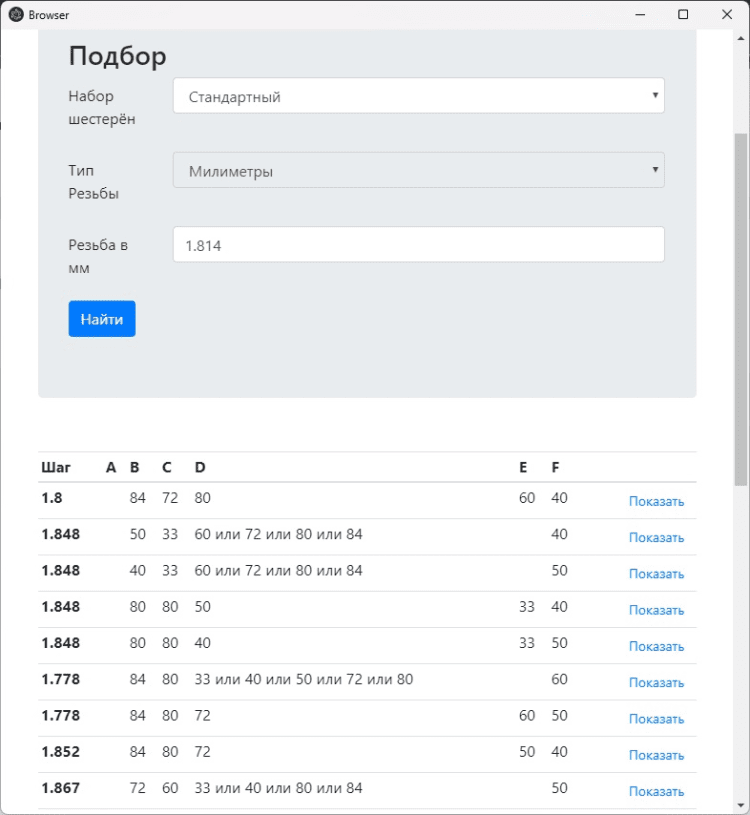Click the Подбор heading
Viewport: 750px width, 815px height.
(117, 57)
